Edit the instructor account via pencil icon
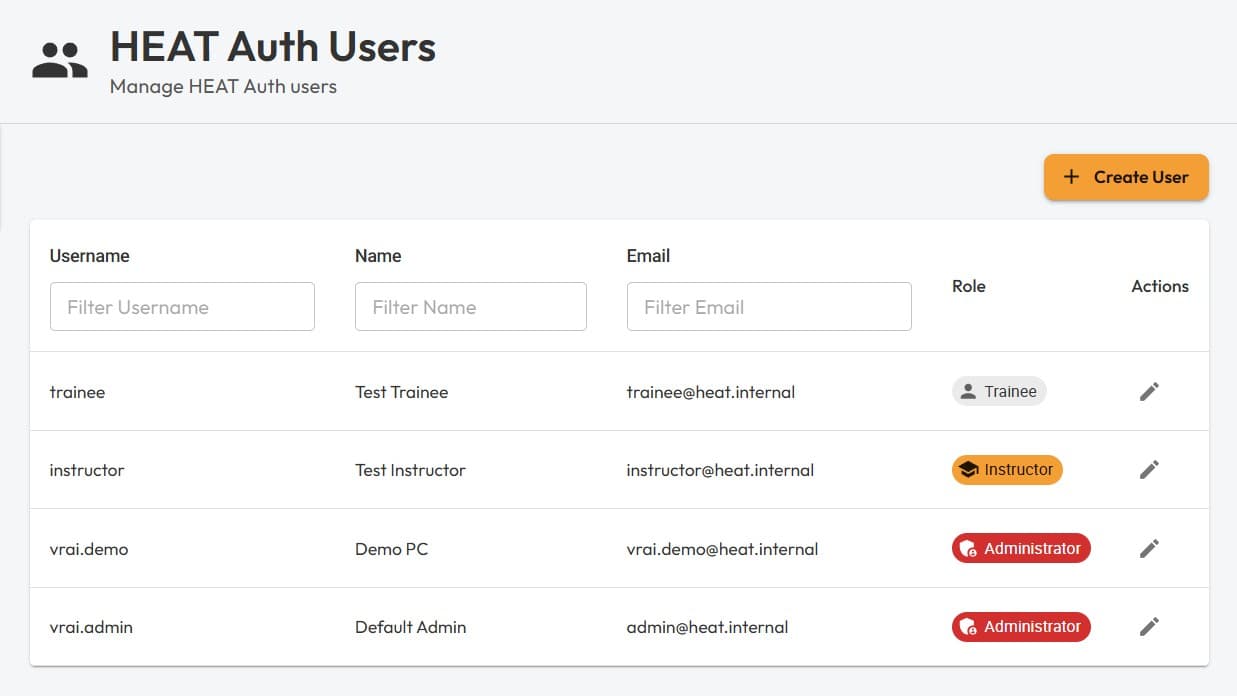1237x696 pixels. [1149, 469]
